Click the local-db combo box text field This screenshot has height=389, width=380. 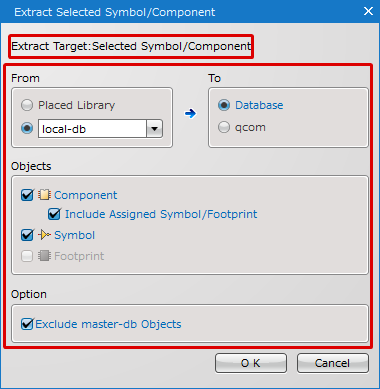pyautogui.click(x=92, y=129)
